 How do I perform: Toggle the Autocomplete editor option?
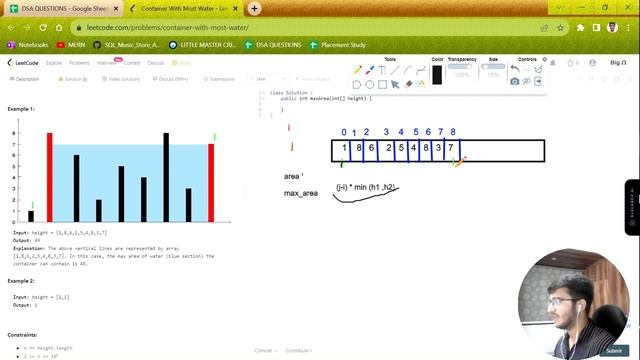tap(312, 79)
